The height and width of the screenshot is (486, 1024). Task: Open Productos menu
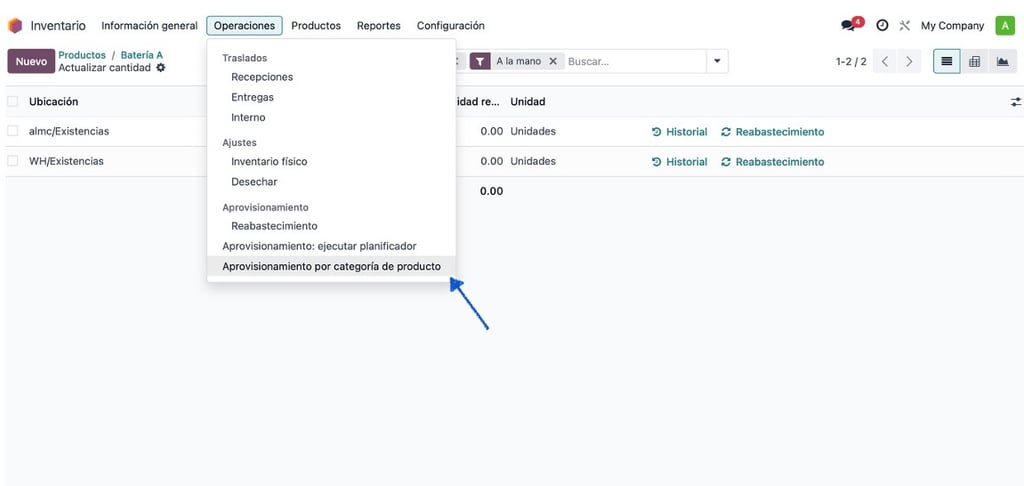pyautogui.click(x=316, y=25)
